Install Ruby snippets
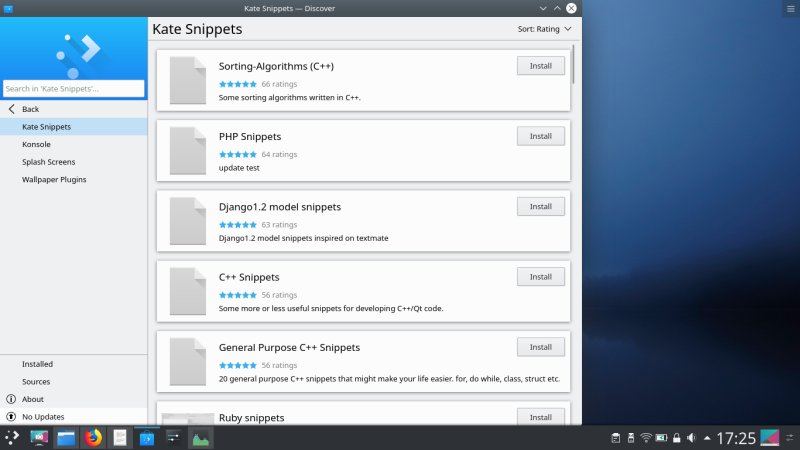The image size is (800, 450). click(x=541, y=417)
